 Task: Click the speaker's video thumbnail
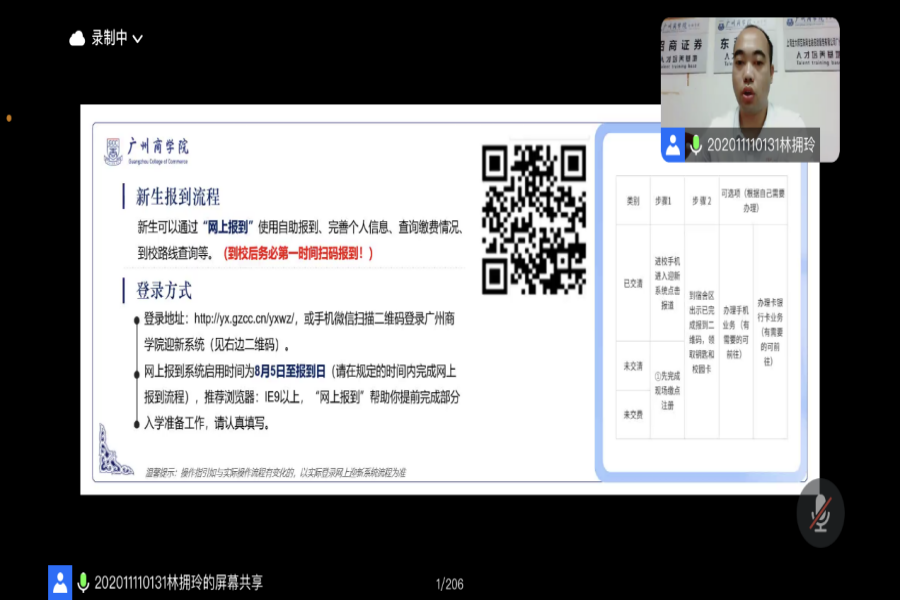pos(750,80)
